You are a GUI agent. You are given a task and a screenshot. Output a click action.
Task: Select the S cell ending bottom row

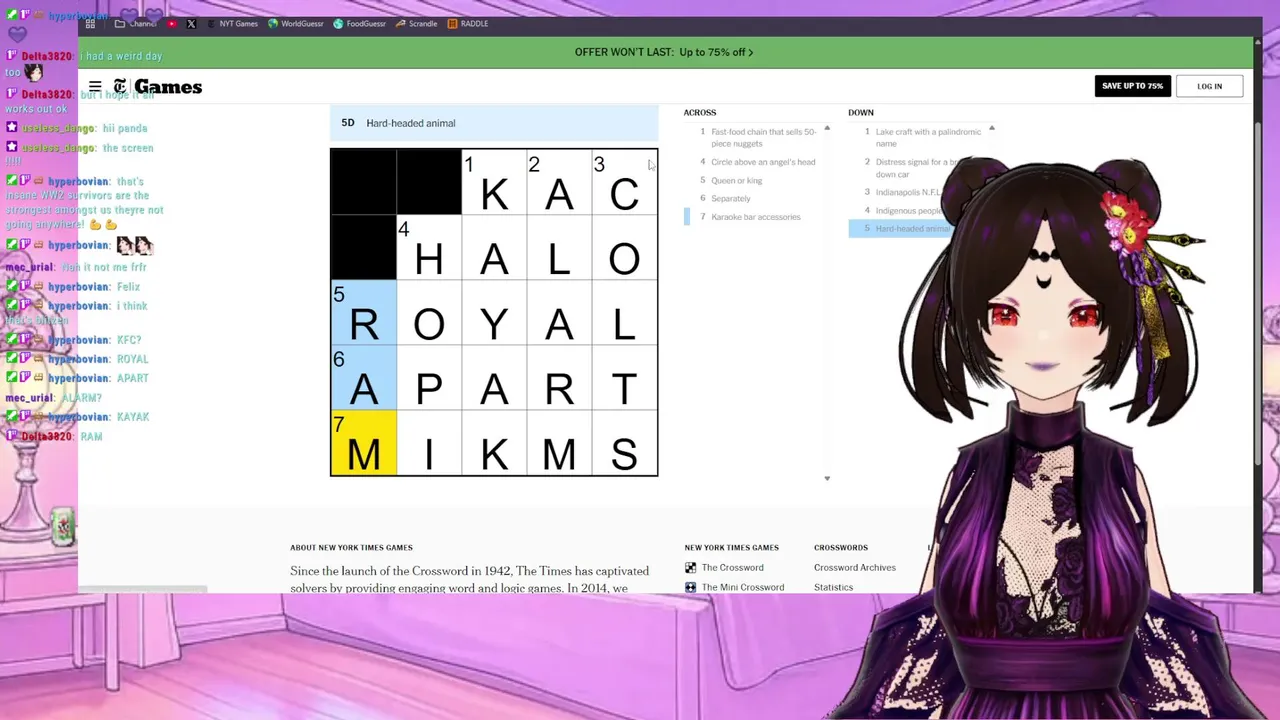[x=624, y=443]
